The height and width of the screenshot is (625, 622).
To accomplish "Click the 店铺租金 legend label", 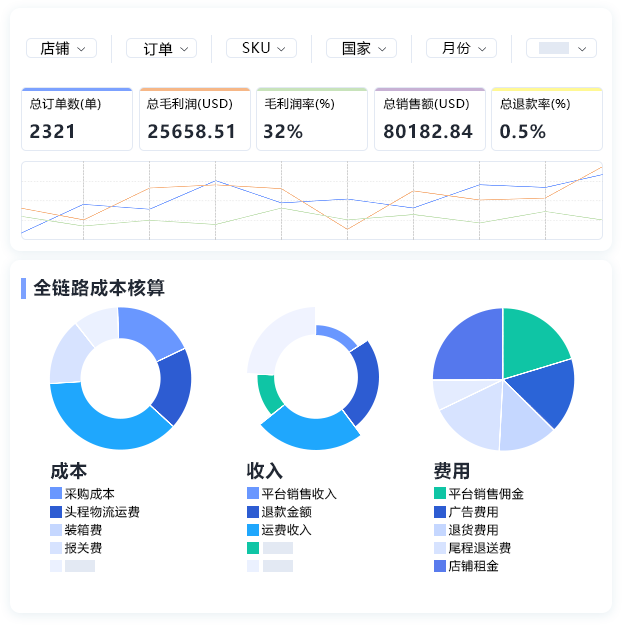I will click(474, 566).
